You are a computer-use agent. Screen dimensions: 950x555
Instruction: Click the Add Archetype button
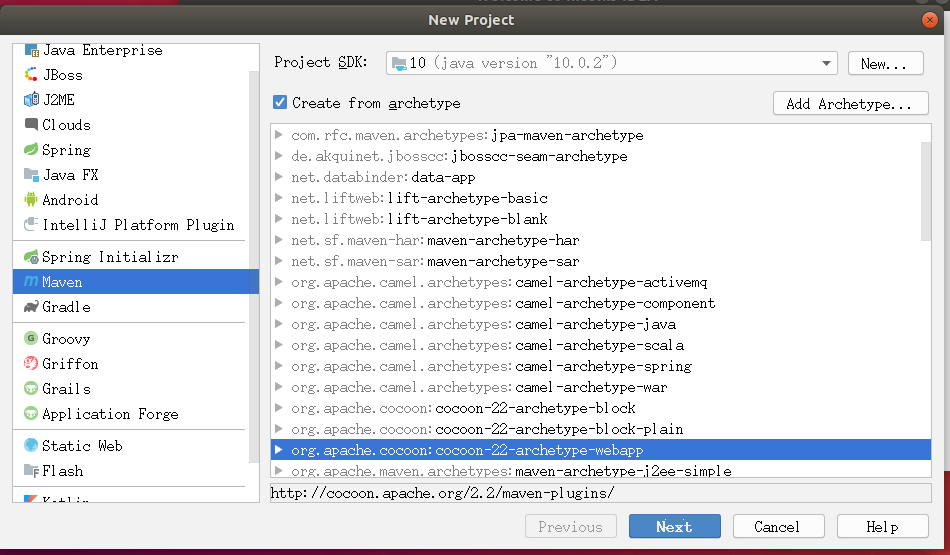click(850, 104)
